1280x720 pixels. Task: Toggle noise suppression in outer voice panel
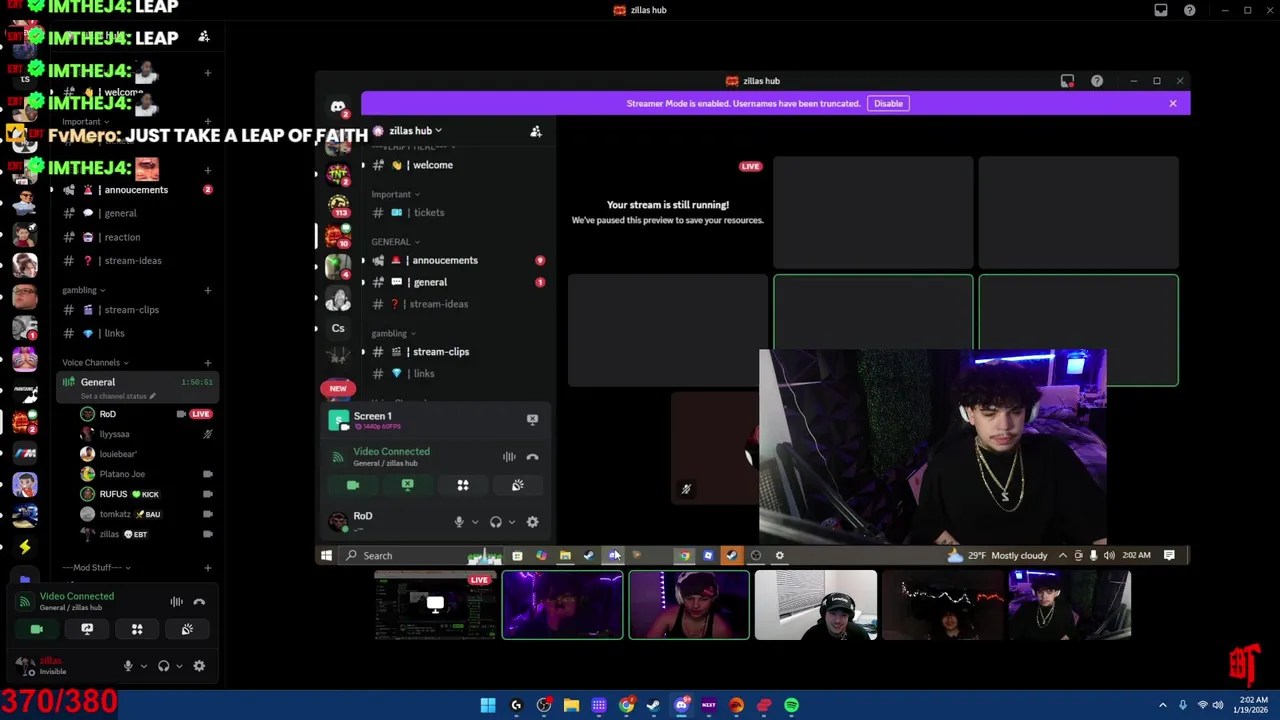coord(177,602)
